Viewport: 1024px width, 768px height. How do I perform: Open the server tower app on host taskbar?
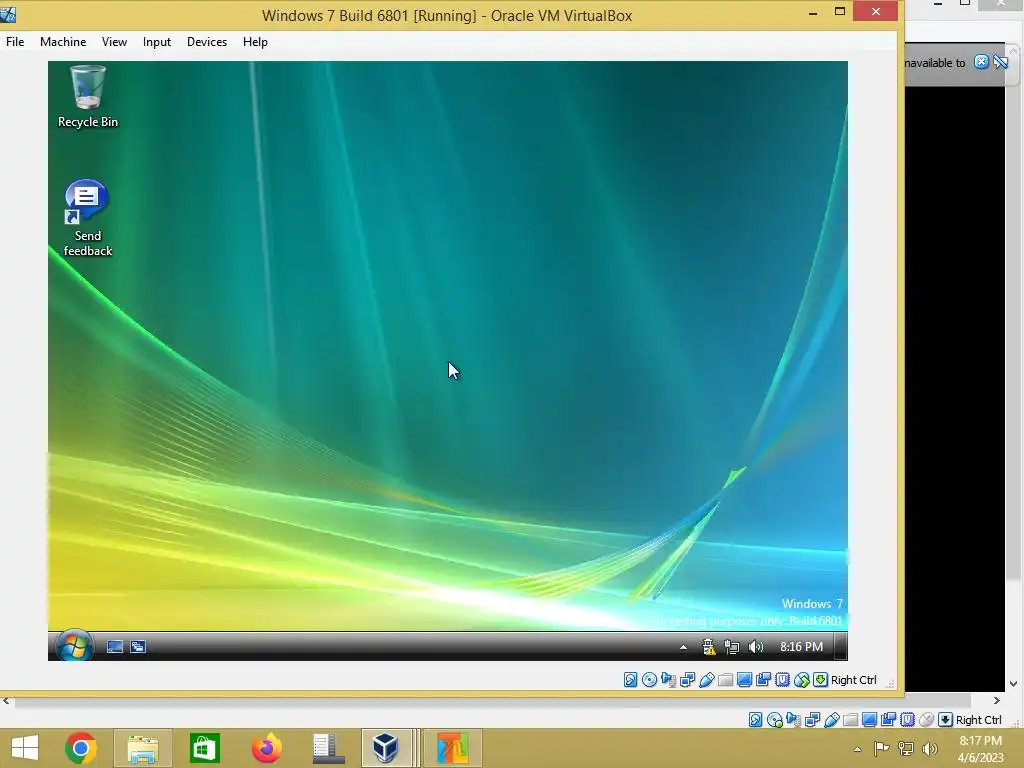pos(328,748)
